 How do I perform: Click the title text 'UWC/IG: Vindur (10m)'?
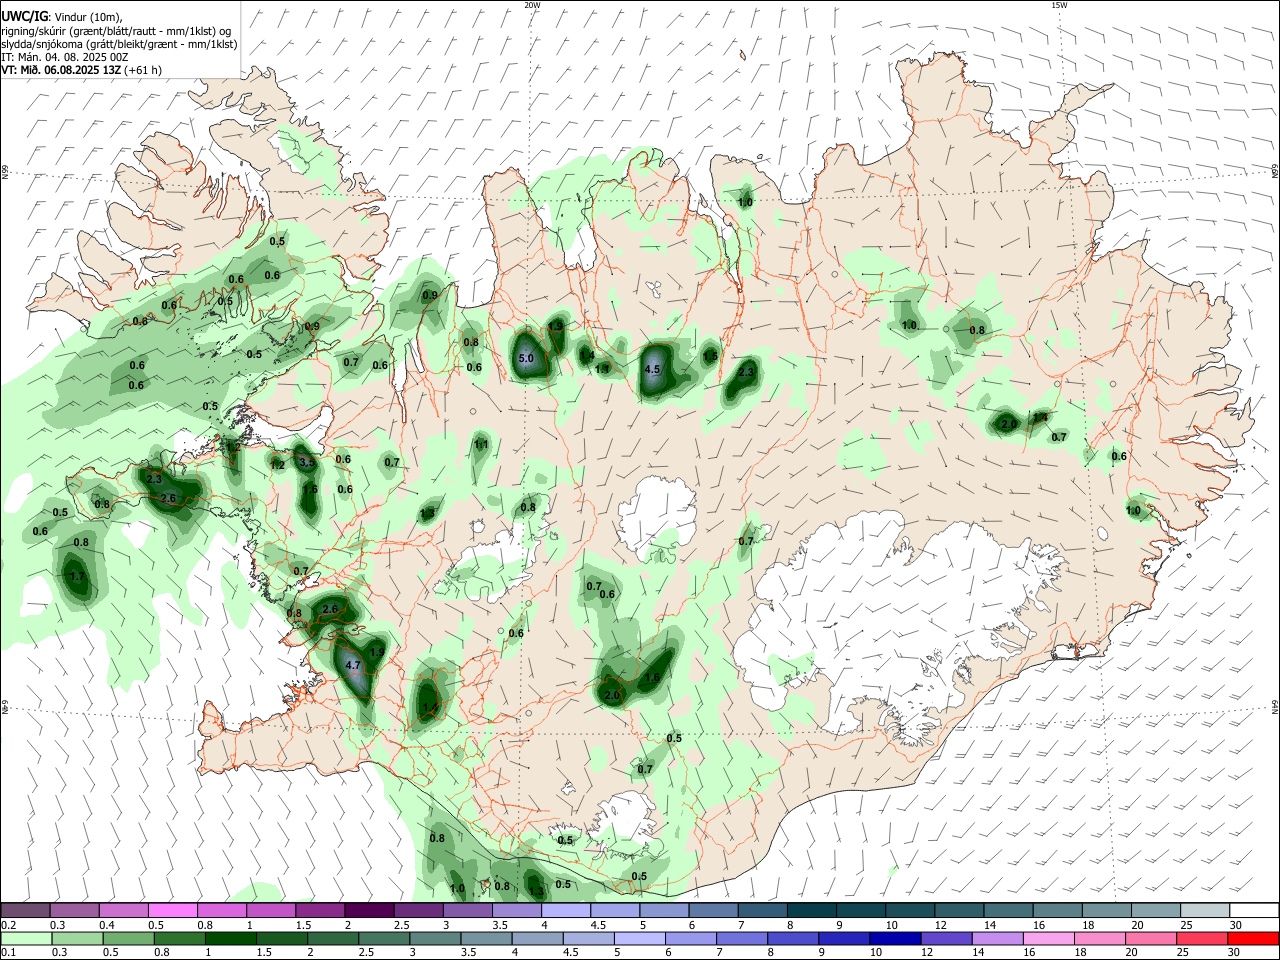coord(62,16)
